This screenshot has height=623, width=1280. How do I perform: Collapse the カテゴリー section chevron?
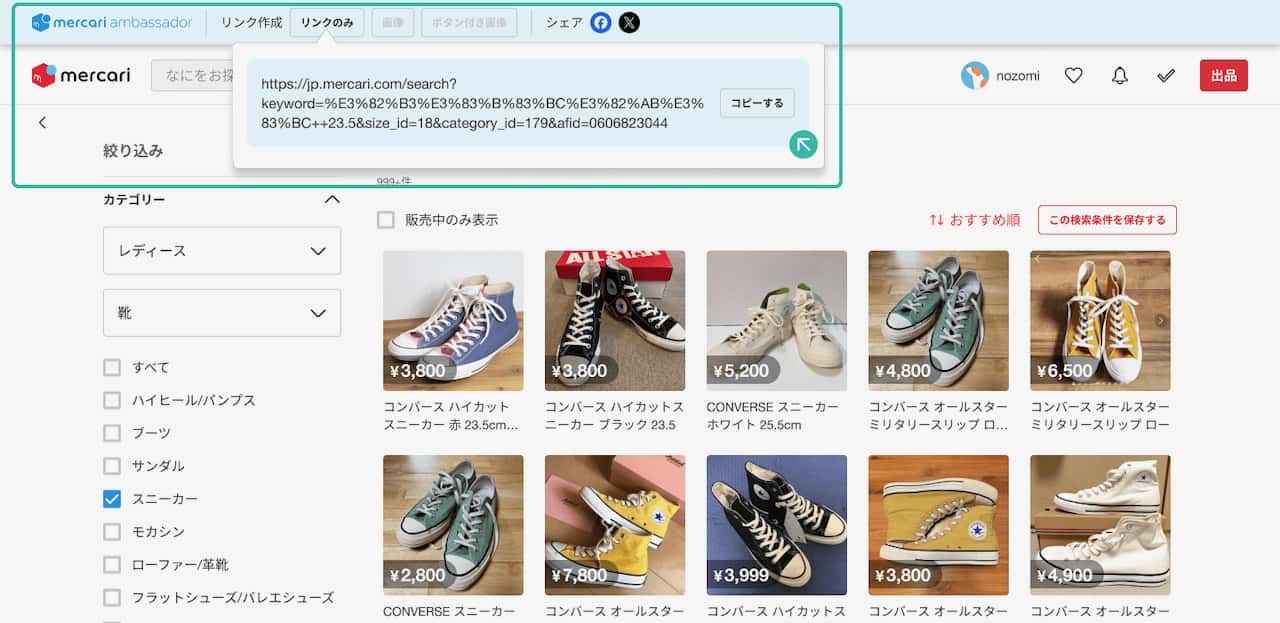click(x=333, y=200)
